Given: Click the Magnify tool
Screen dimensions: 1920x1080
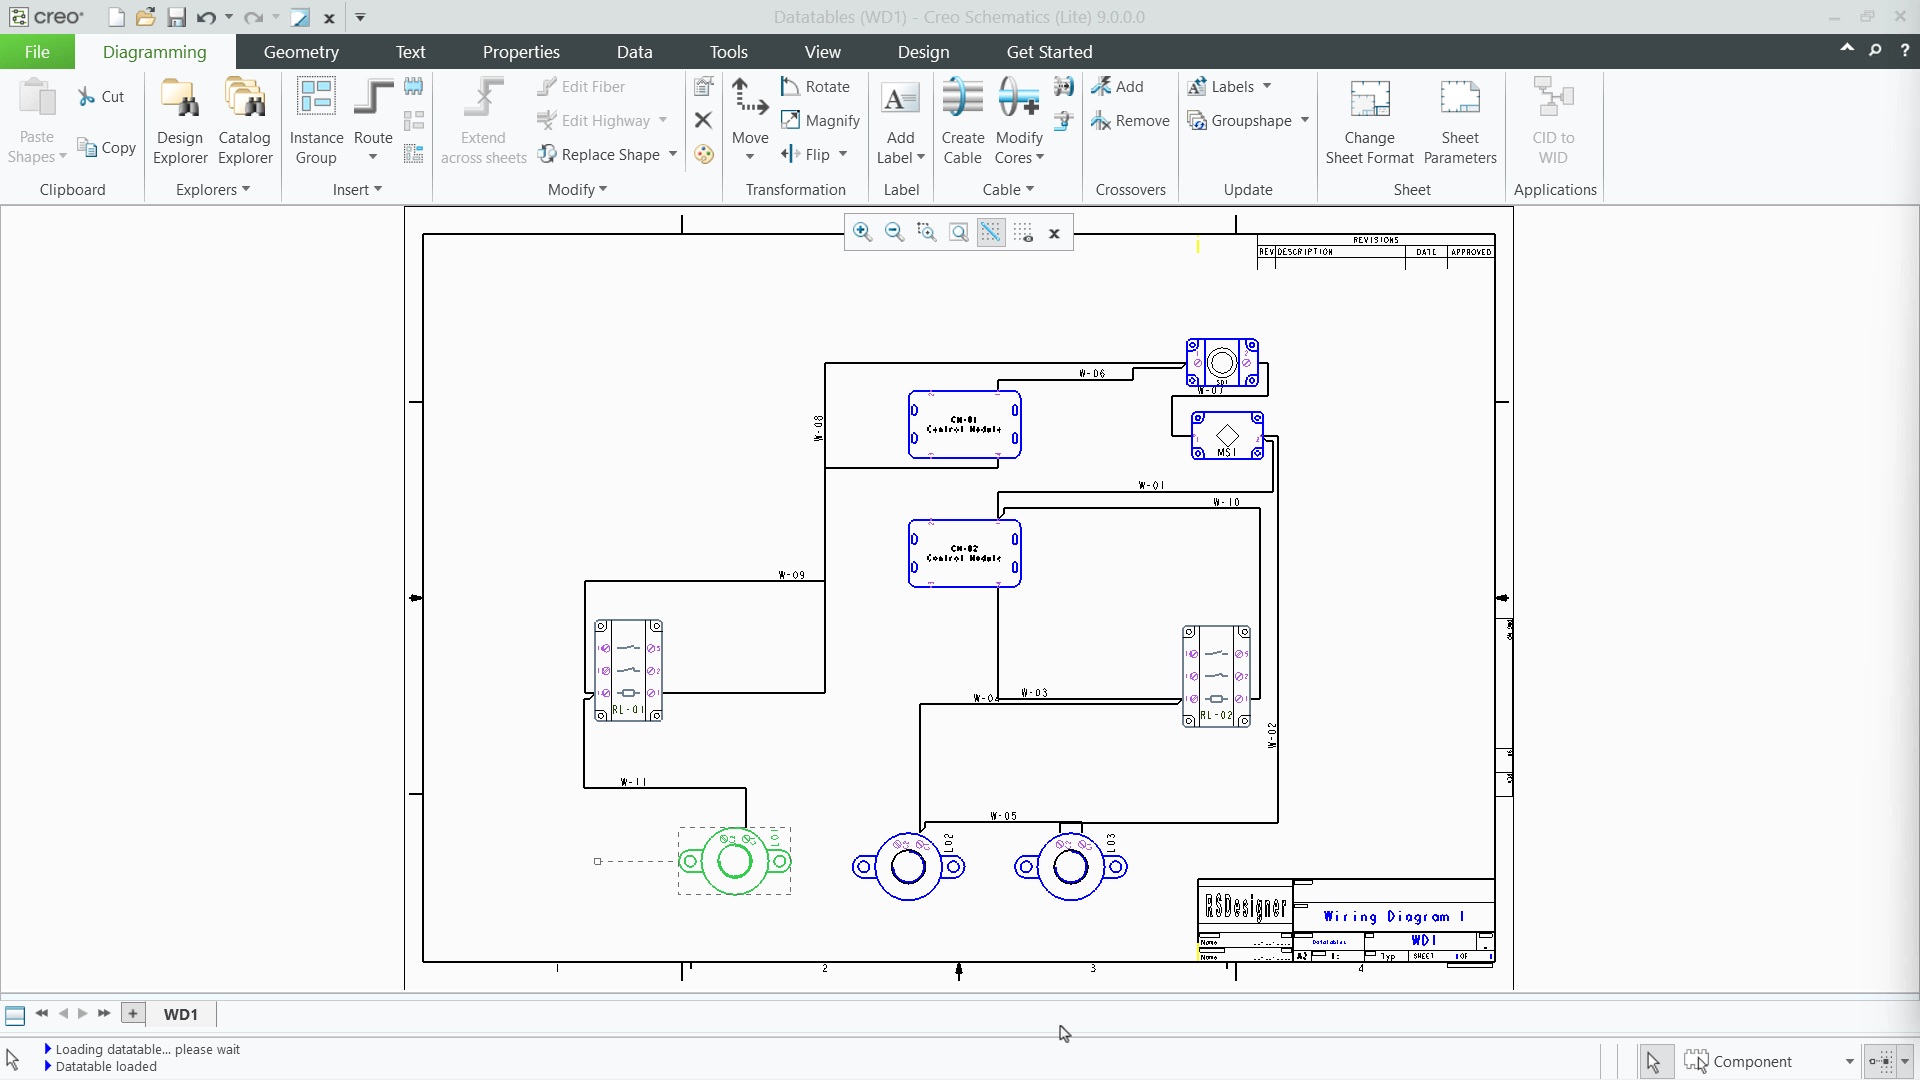Looking at the screenshot, I should (820, 121).
